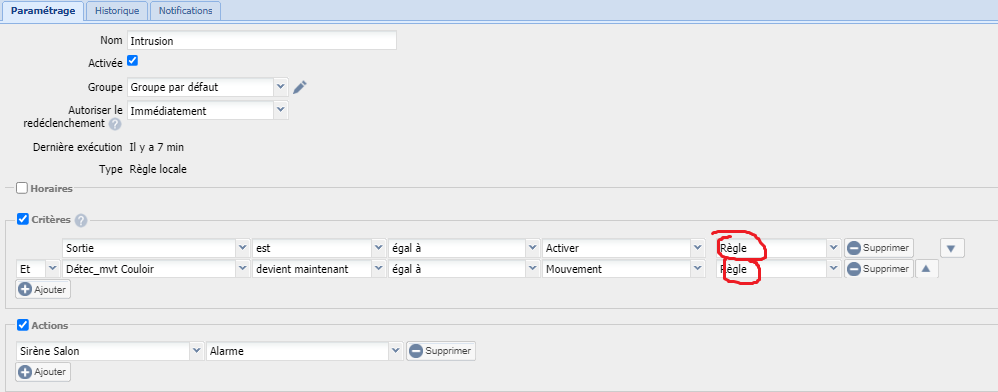This screenshot has width=998, height=392.
Task: Click the Nom field containing Intrusion
Action: 262,40
